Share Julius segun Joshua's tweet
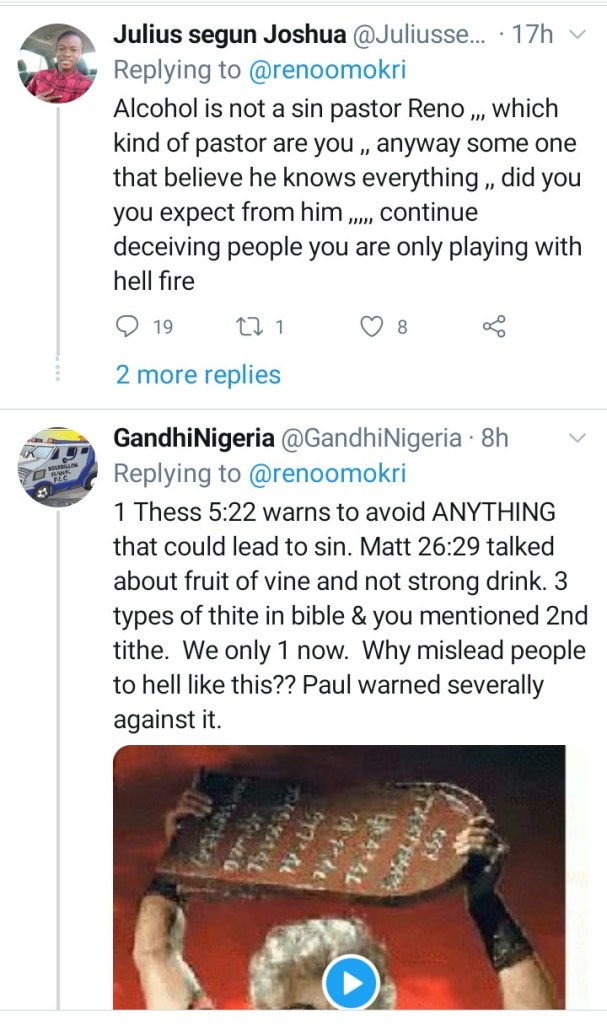This screenshot has width=607, height=1024. click(x=494, y=326)
